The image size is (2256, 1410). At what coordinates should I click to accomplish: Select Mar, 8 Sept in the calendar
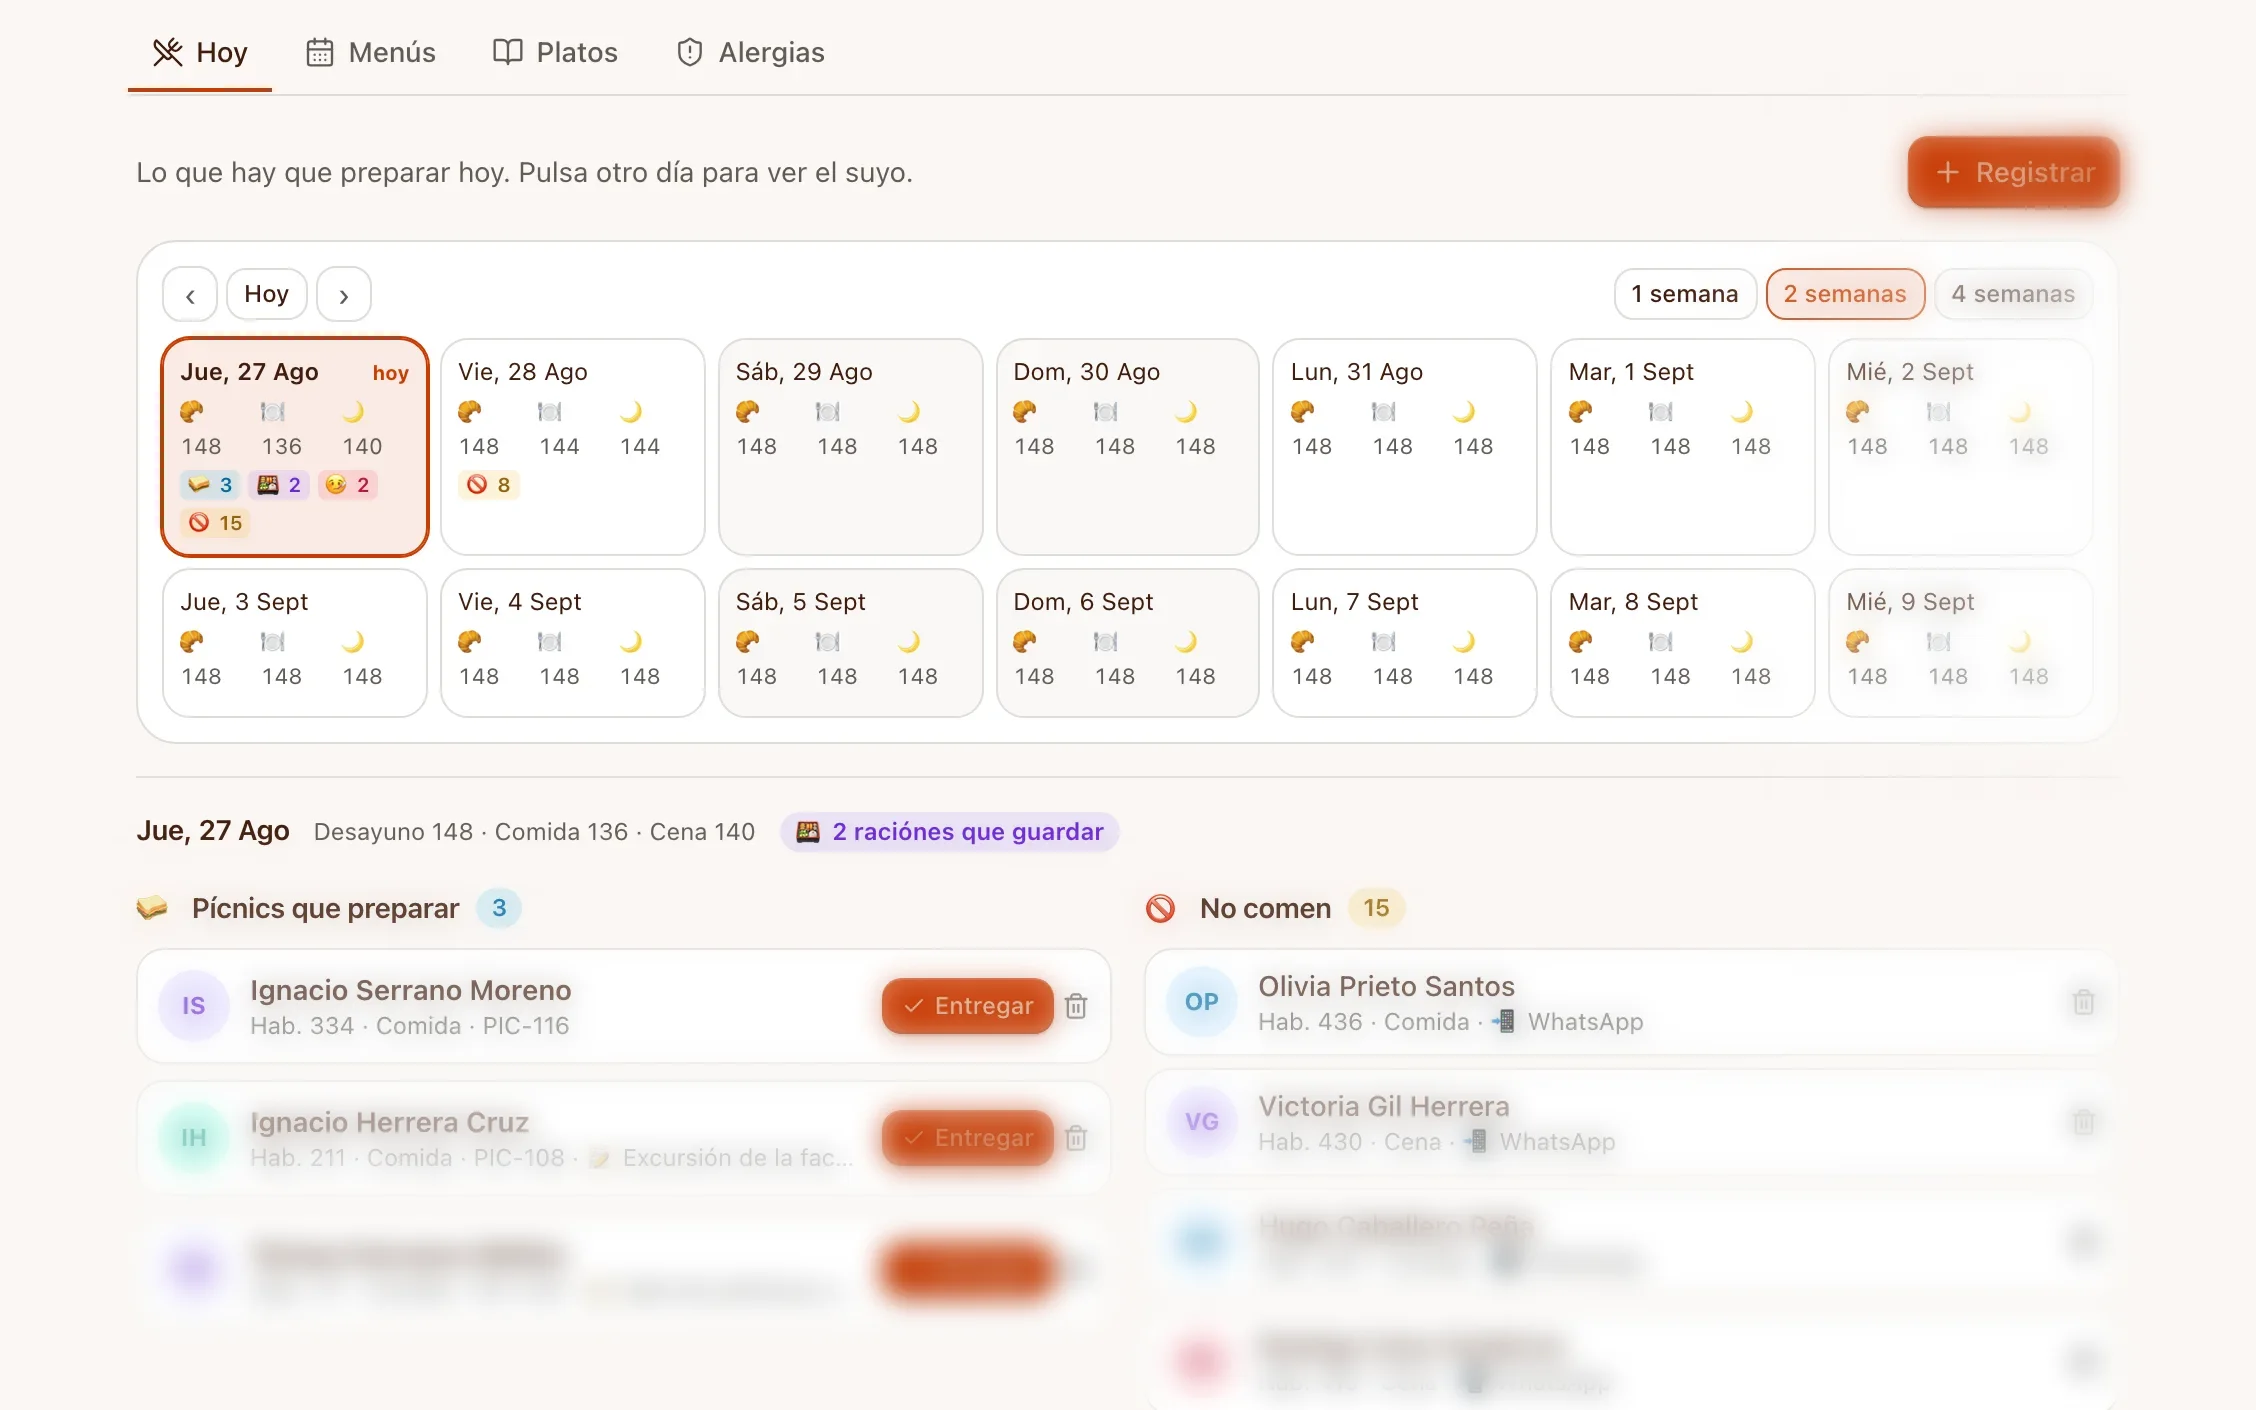pyautogui.click(x=1683, y=643)
